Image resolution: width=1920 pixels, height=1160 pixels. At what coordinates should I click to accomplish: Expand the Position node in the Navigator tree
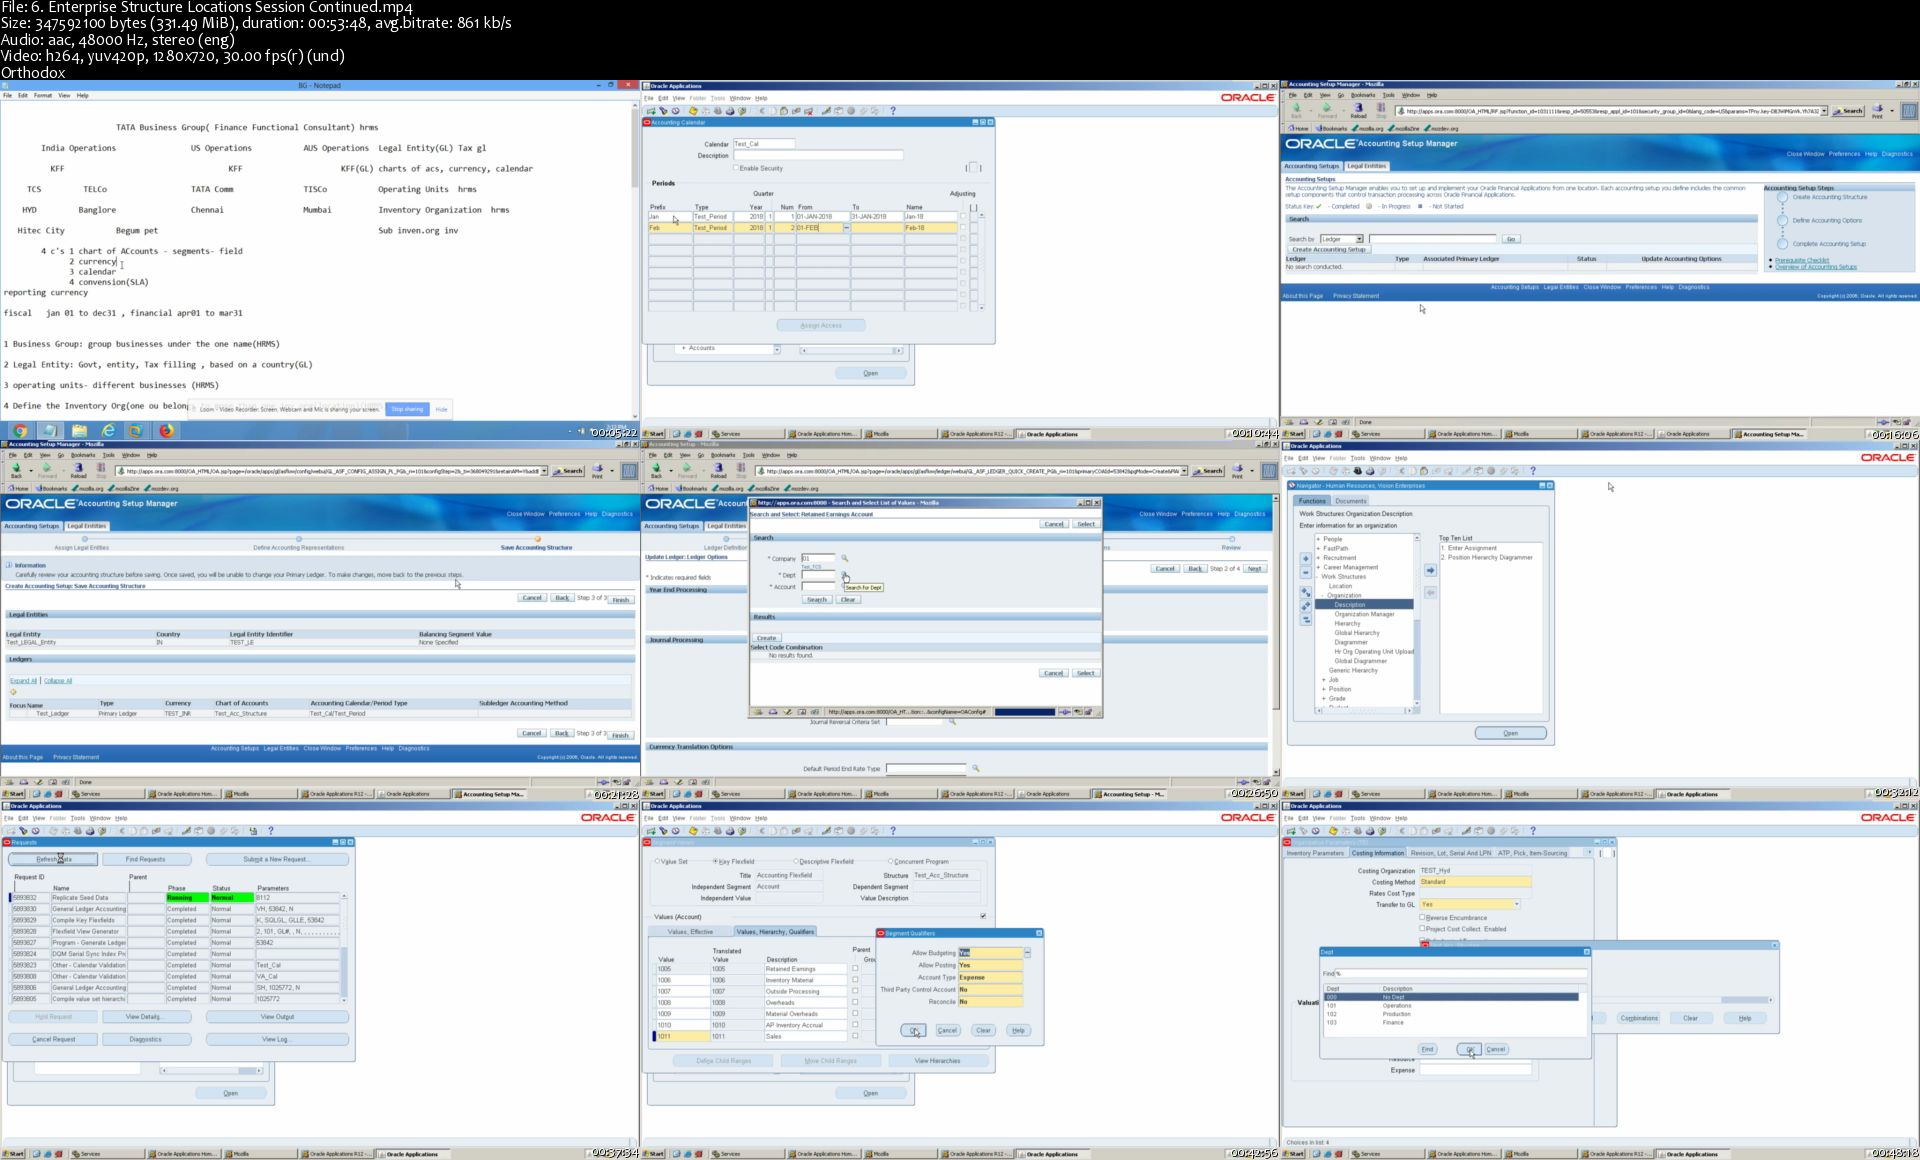[x=1324, y=689]
